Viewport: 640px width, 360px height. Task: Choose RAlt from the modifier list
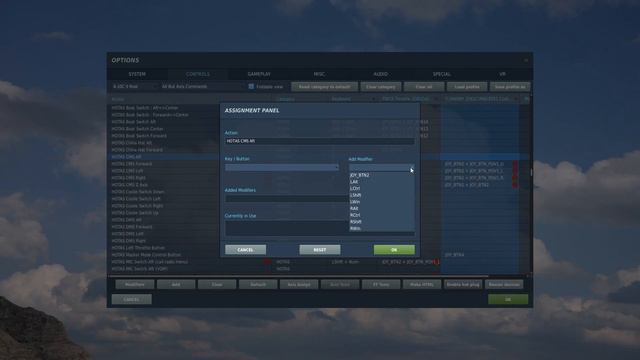[x=382, y=208]
